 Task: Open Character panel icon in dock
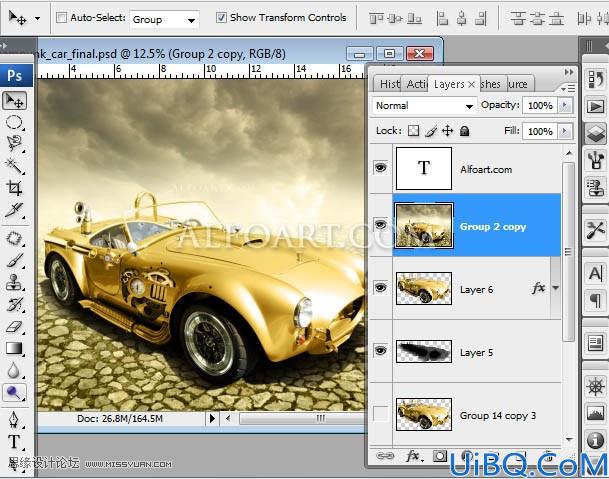(x=595, y=273)
